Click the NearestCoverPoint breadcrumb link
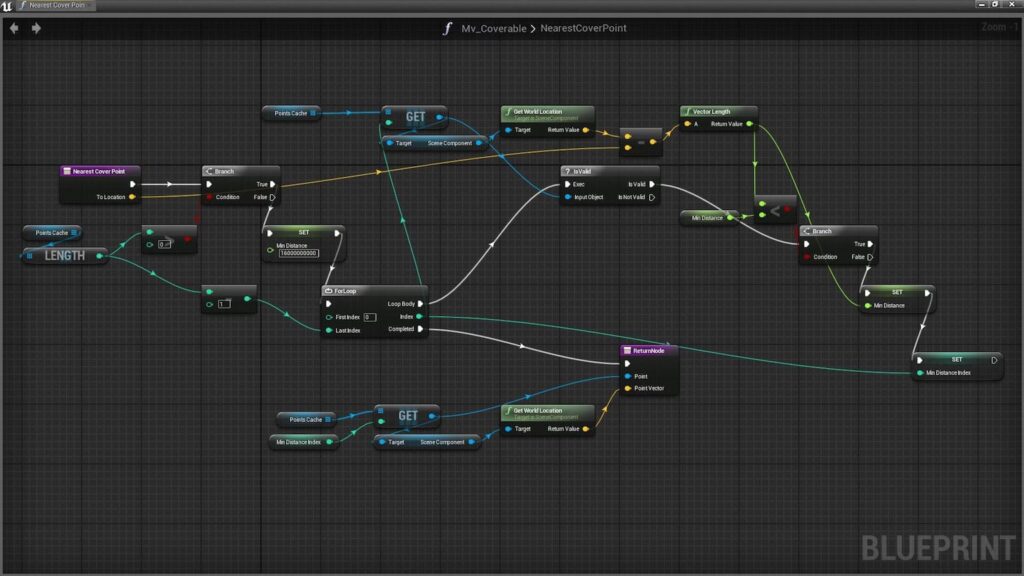The height and width of the screenshot is (576, 1024). pyautogui.click(x=583, y=29)
